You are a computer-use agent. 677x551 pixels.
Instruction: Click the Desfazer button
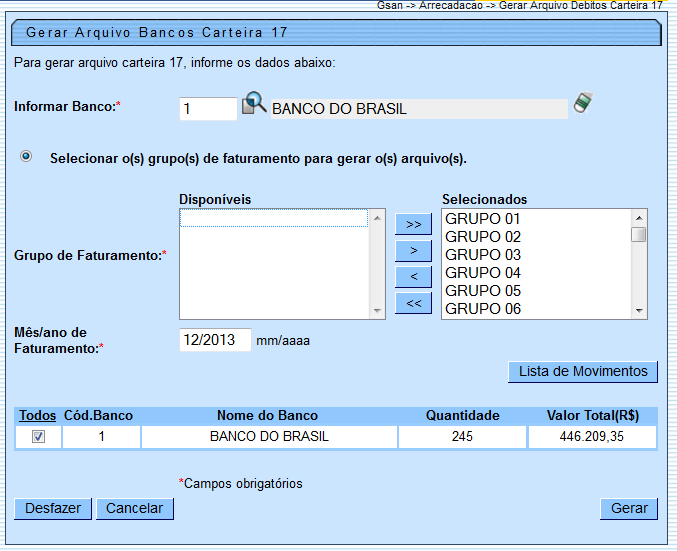(53, 508)
